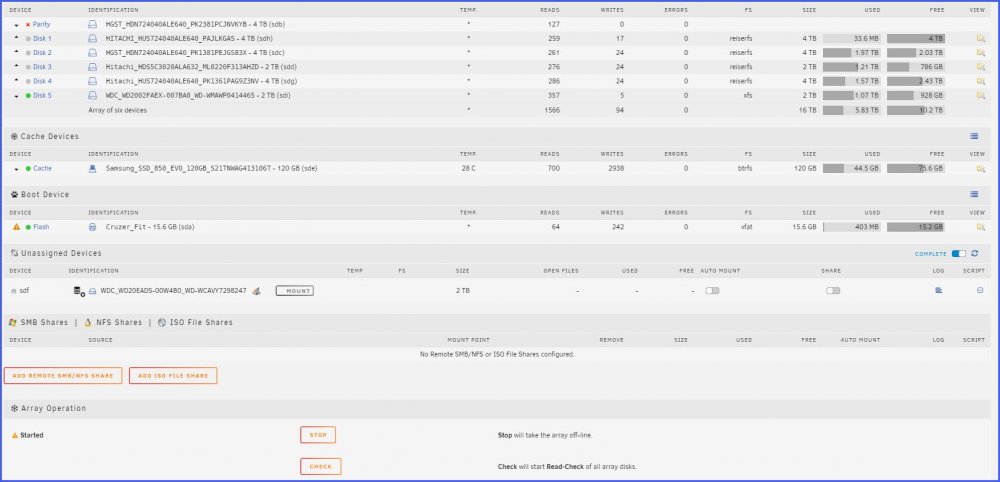Click Disk 3 Hitachi drive icon

tap(92, 67)
